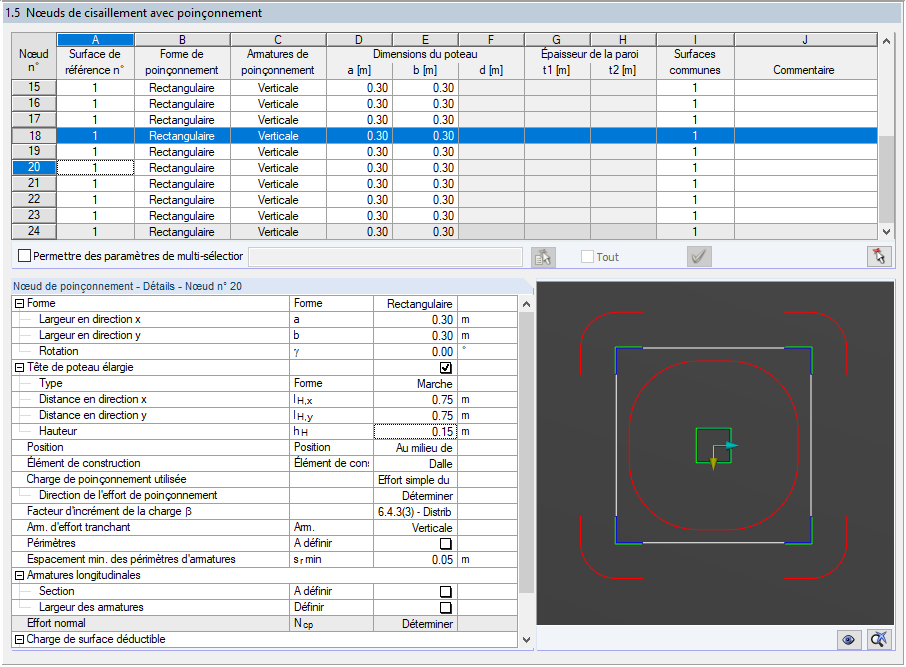Click details panel scrollbar down arrow

pos(526,639)
